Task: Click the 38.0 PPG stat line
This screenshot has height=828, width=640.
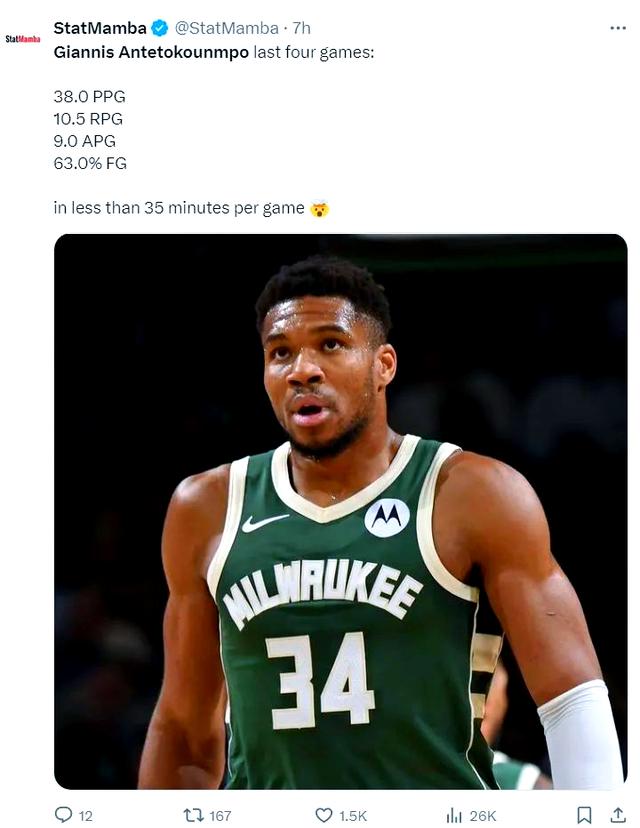Action: (x=90, y=97)
